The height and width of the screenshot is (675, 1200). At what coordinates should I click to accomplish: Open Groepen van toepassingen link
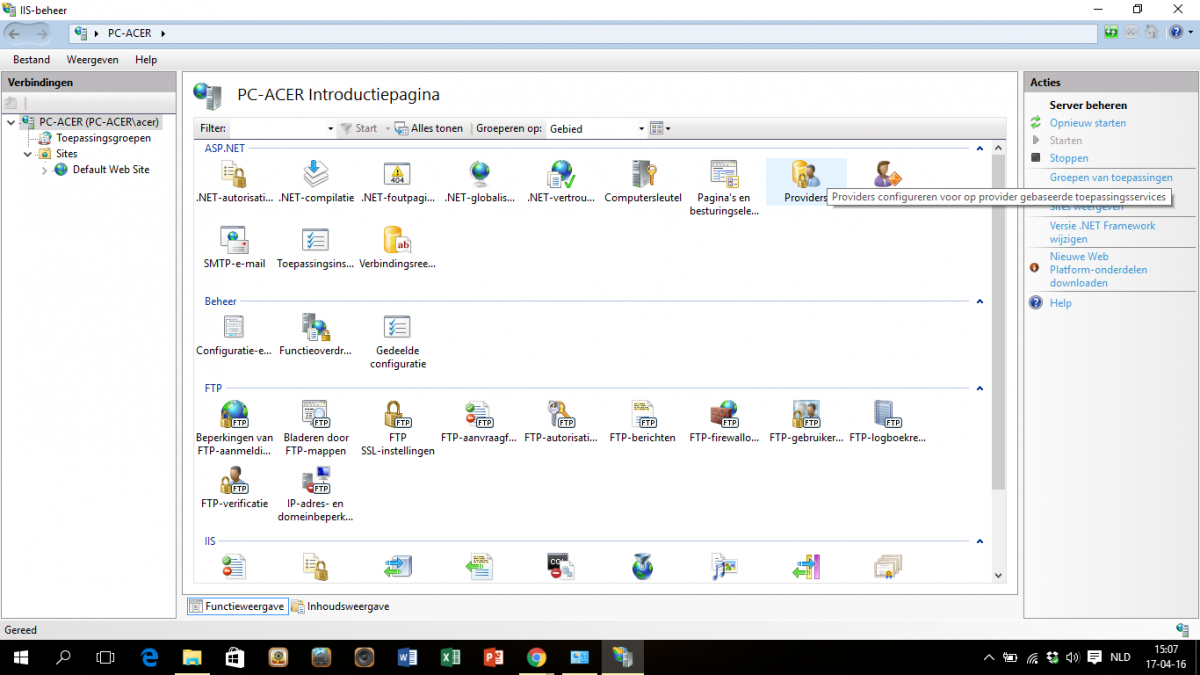(1111, 177)
